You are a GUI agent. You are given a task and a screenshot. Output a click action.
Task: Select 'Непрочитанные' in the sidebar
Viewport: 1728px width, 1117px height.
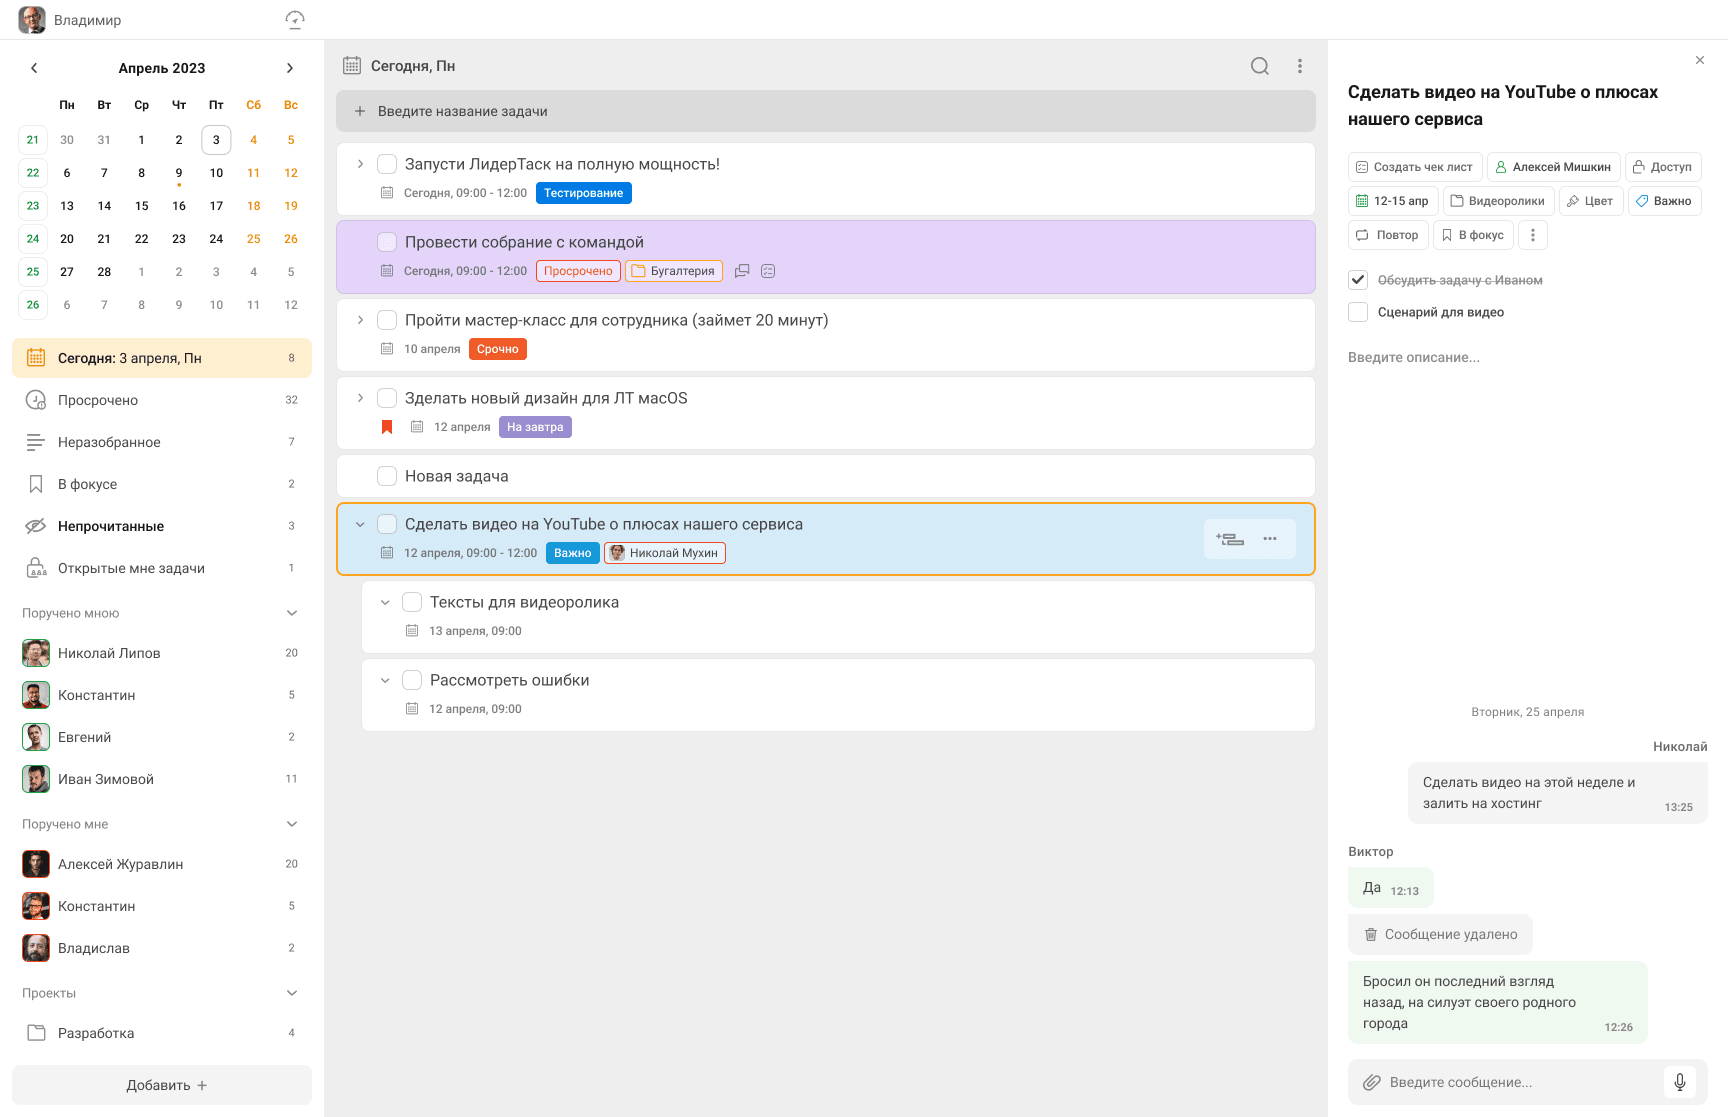111,526
